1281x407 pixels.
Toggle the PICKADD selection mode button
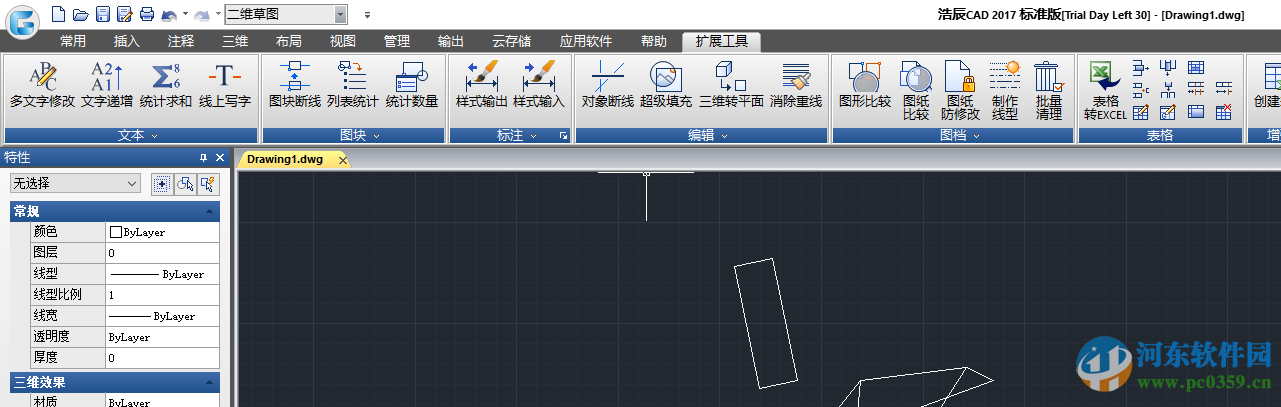click(x=161, y=183)
